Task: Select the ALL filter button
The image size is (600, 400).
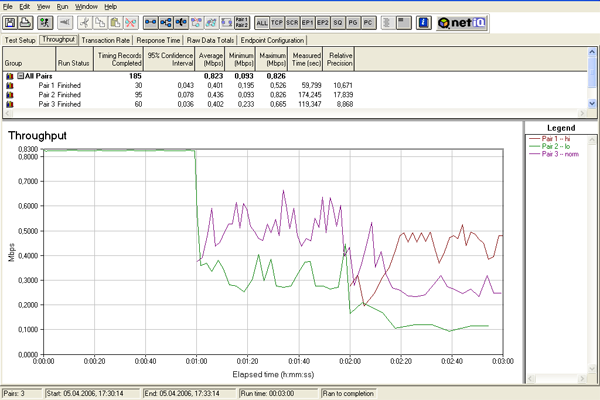Action: [262, 23]
